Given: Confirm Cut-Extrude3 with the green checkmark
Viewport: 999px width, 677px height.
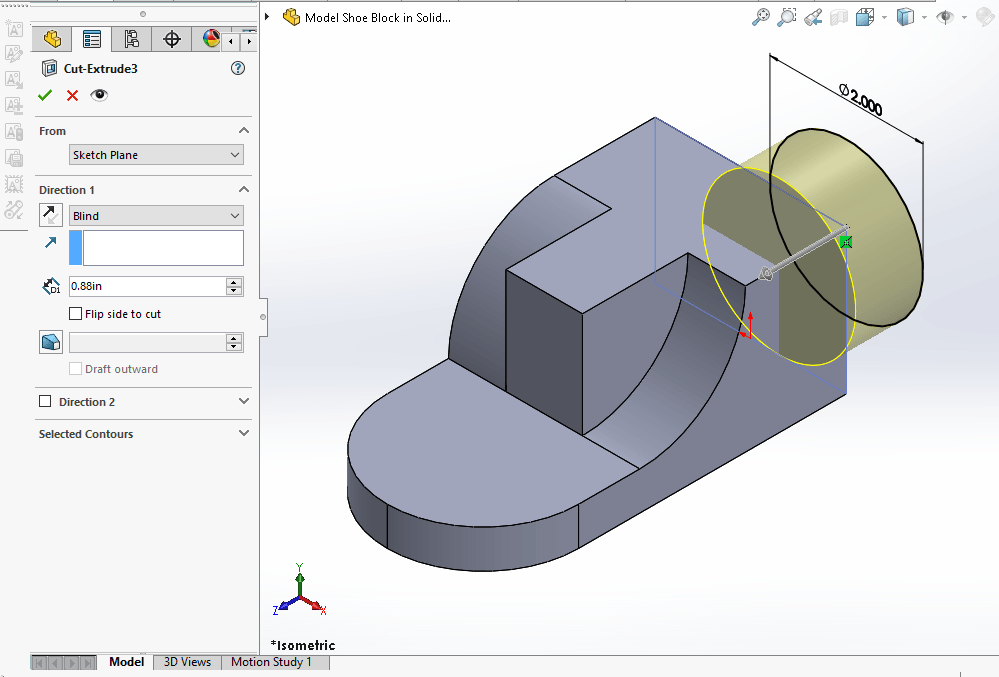Looking at the screenshot, I should 45,95.
